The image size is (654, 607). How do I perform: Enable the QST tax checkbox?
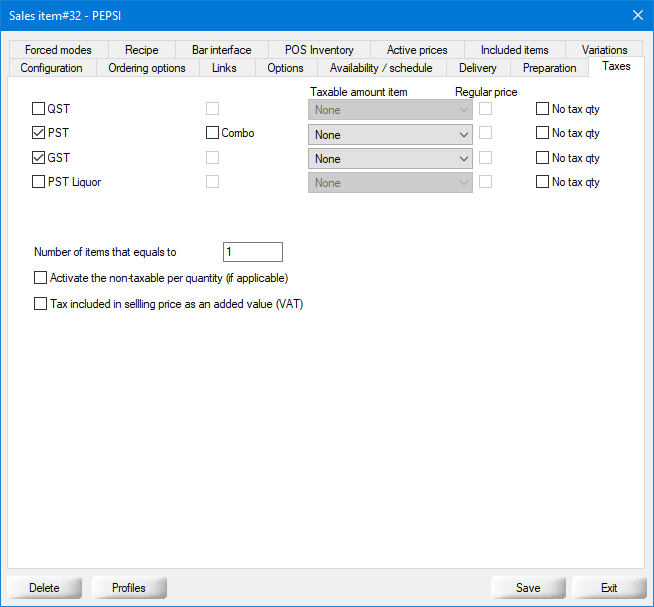coord(39,109)
